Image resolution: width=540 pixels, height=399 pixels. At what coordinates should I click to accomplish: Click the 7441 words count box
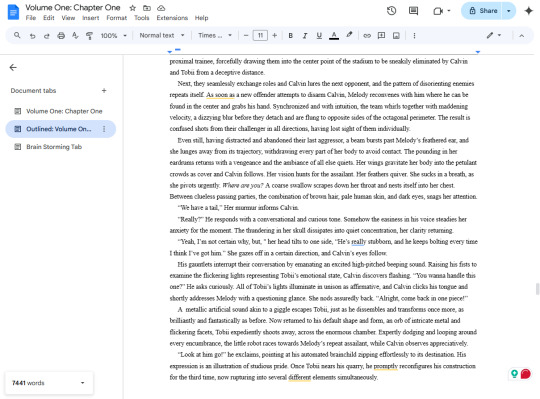(49, 383)
